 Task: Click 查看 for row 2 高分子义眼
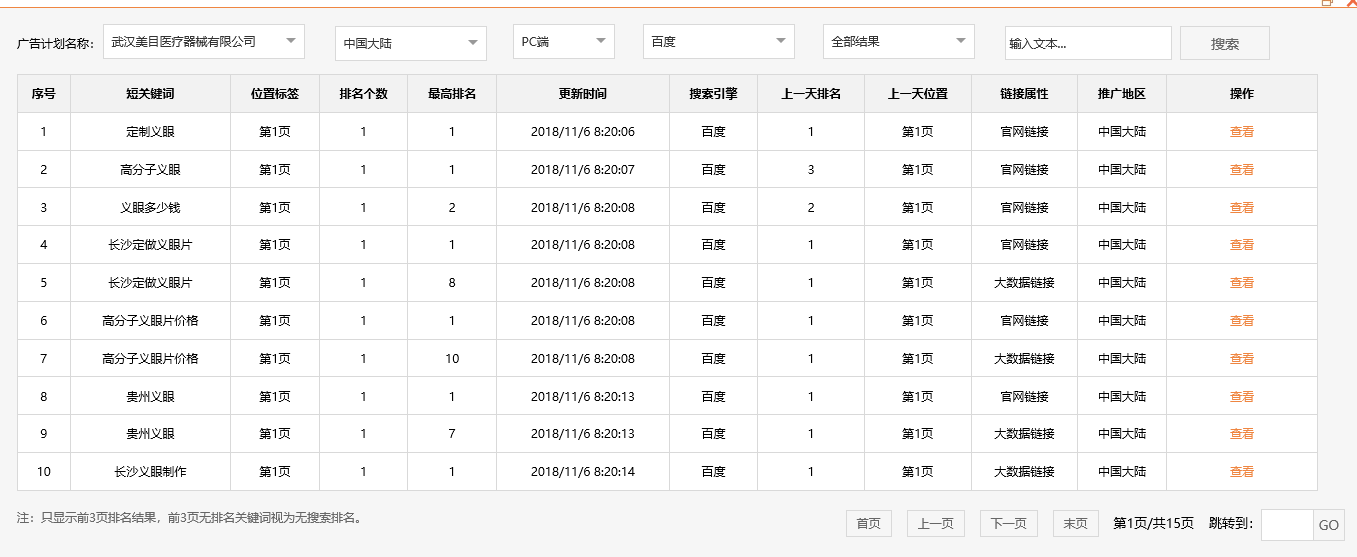pyautogui.click(x=1242, y=170)
